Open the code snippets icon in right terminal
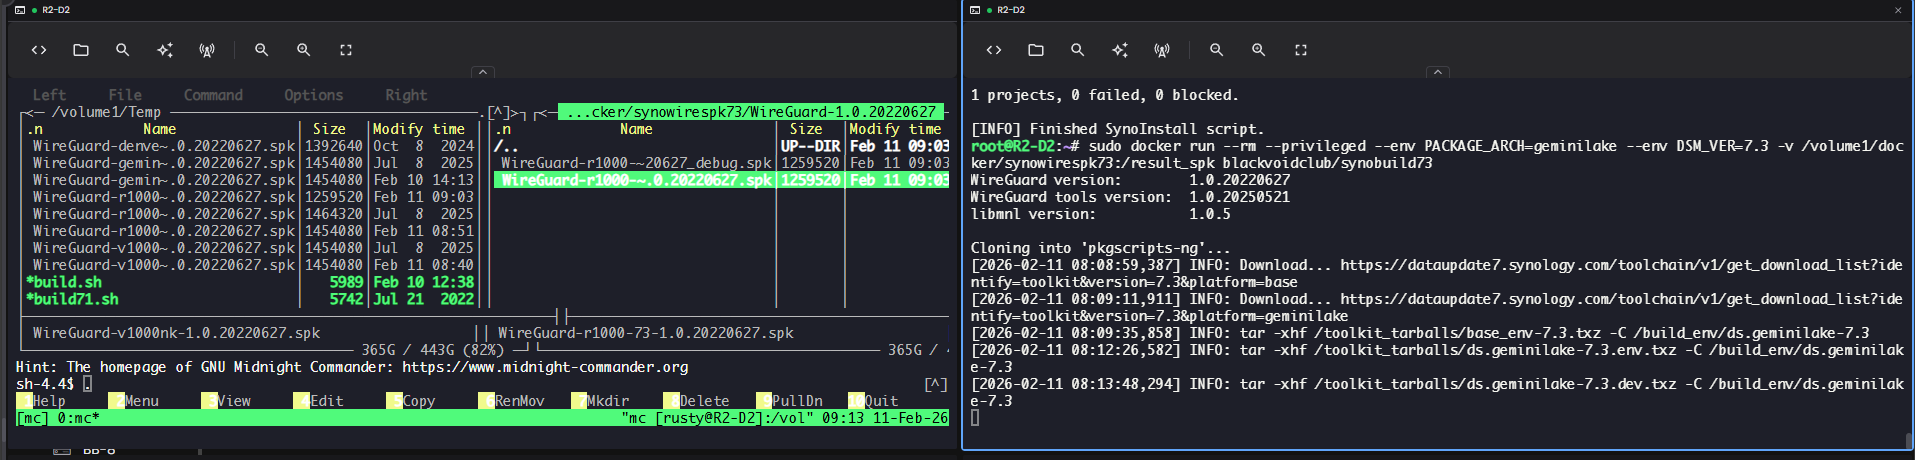 (x=994, y=50)
